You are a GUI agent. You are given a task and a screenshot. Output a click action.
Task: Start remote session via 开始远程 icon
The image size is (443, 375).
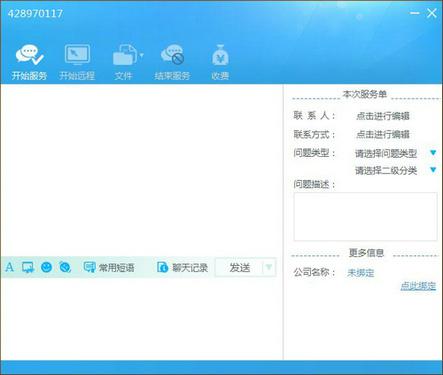77,62
